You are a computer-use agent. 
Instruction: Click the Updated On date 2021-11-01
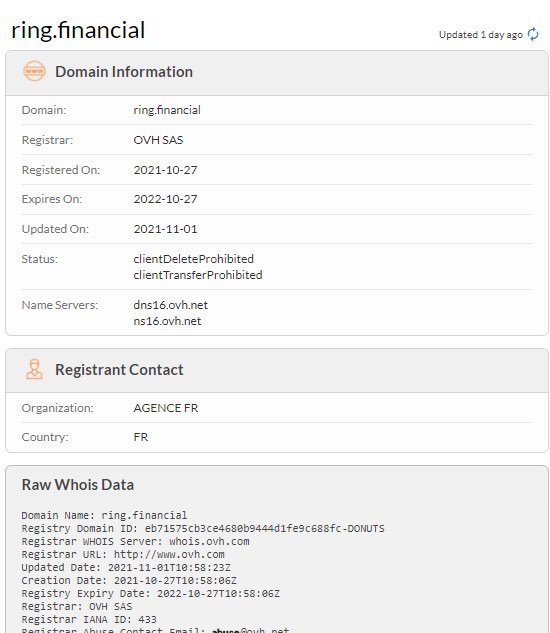click(166, 229)
